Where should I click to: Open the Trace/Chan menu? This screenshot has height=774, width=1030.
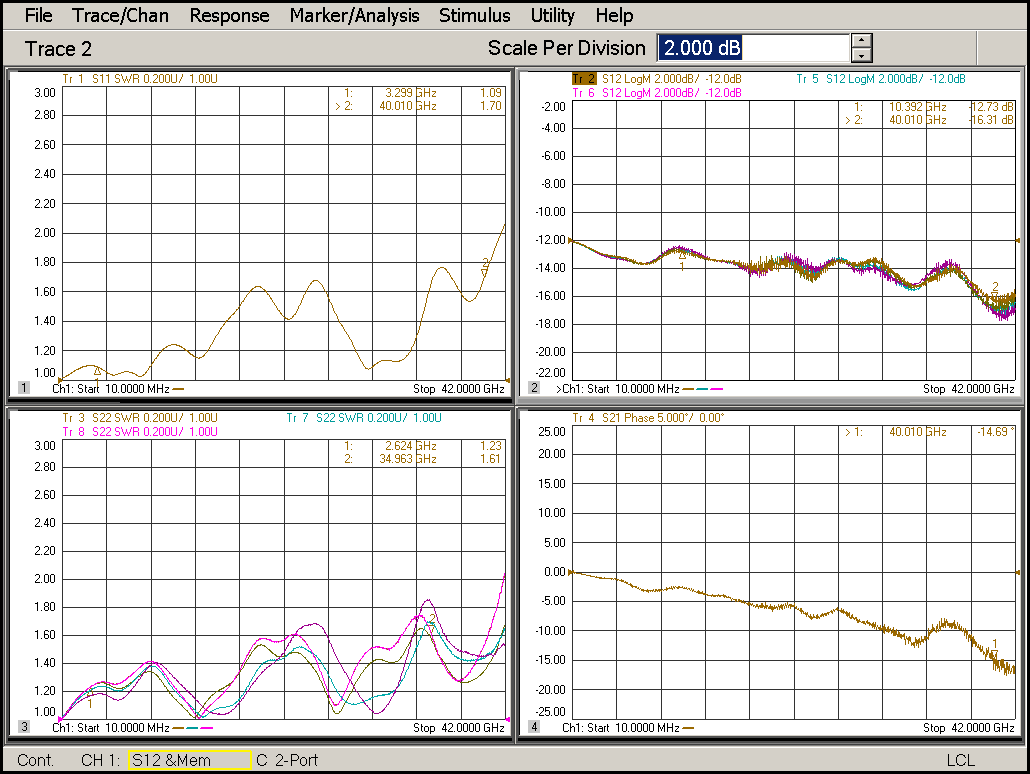(x=121, y=15)
